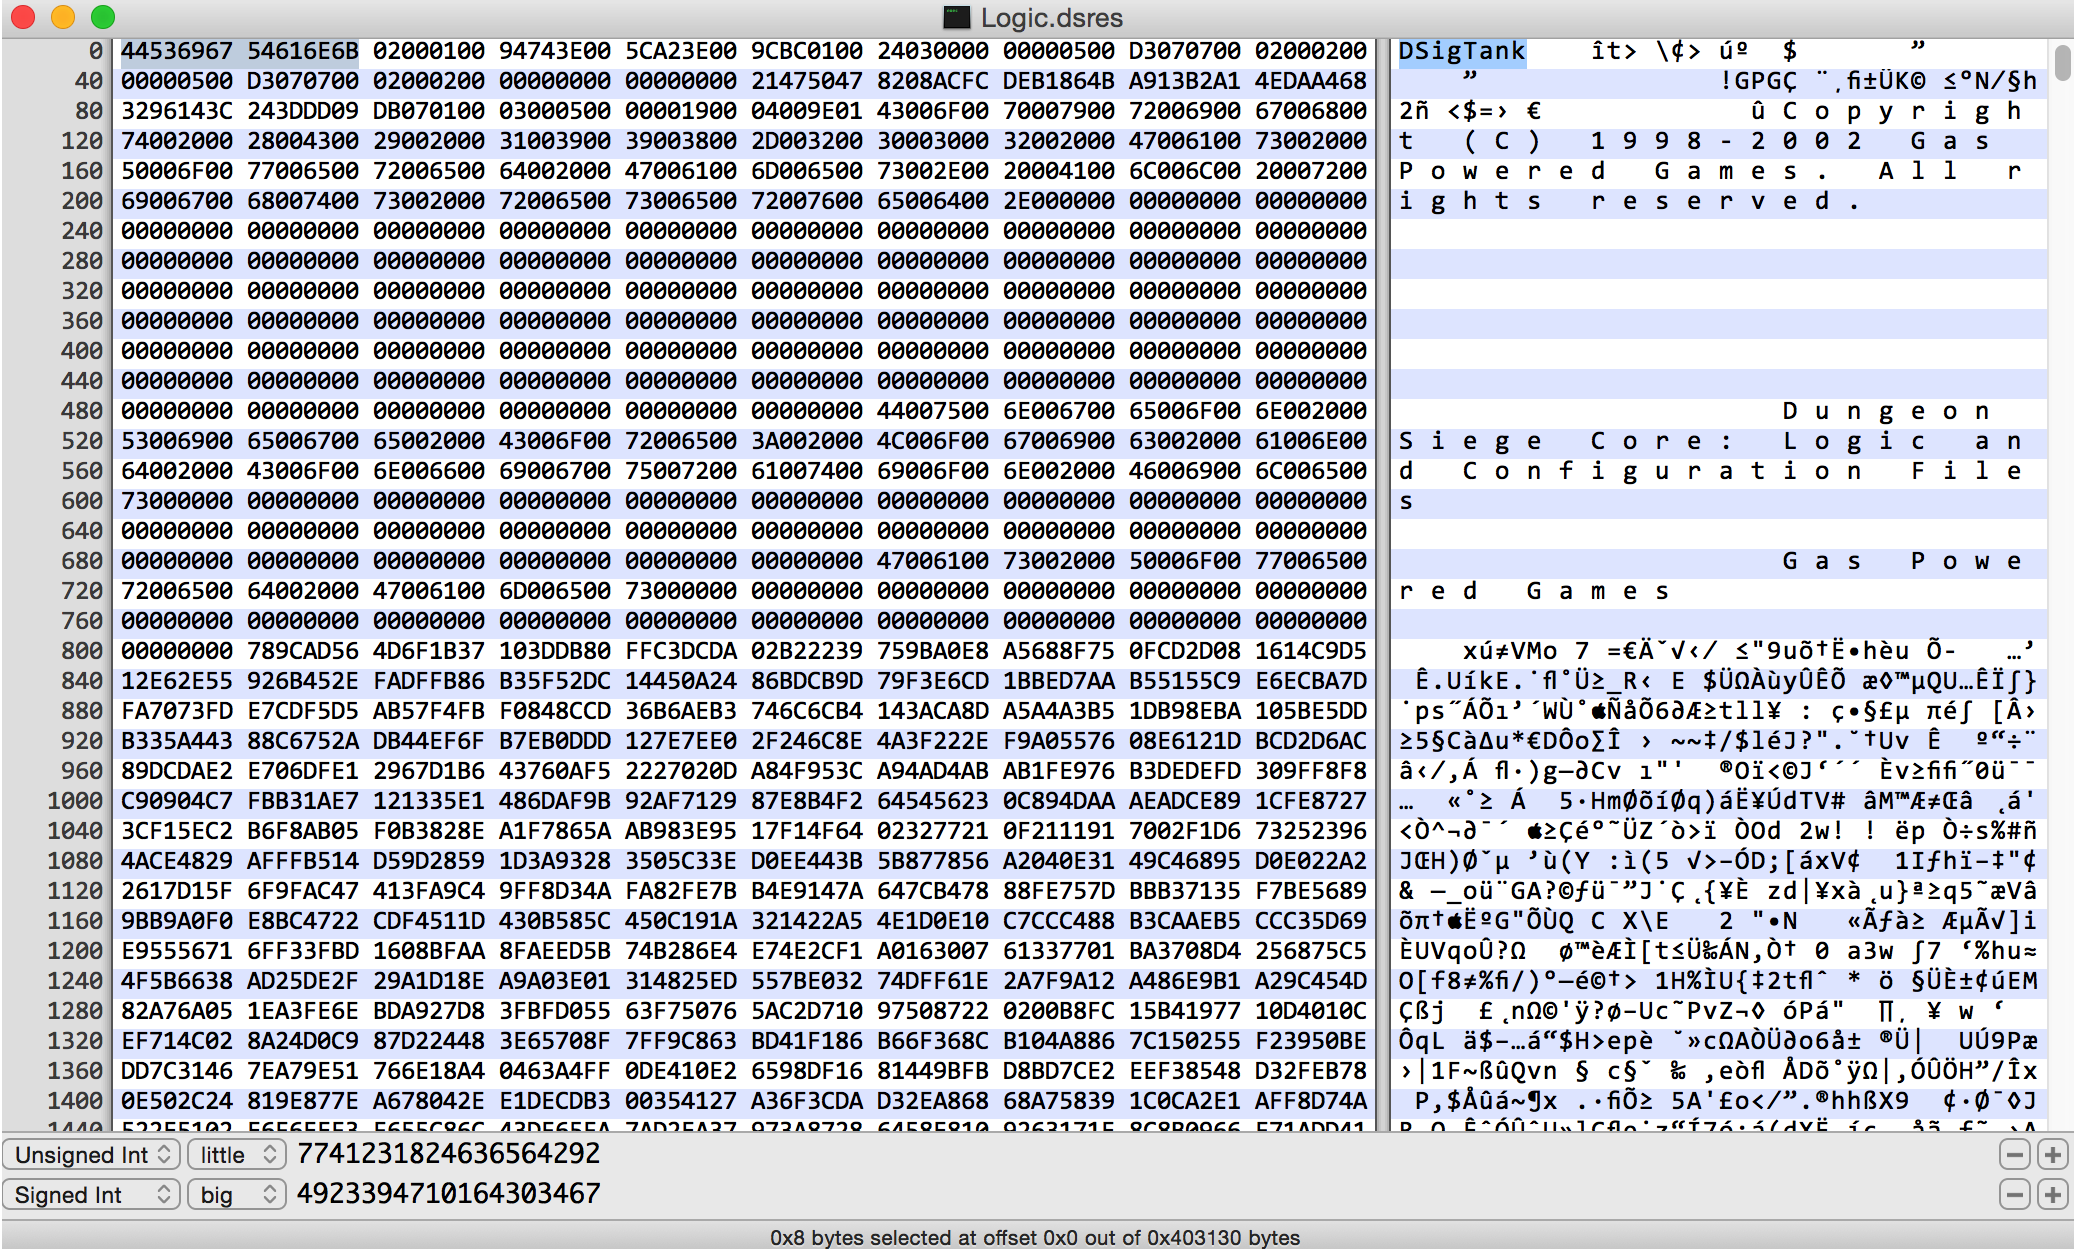
Task: Minimize the window with the yellow button
Action: pos(63,17)
